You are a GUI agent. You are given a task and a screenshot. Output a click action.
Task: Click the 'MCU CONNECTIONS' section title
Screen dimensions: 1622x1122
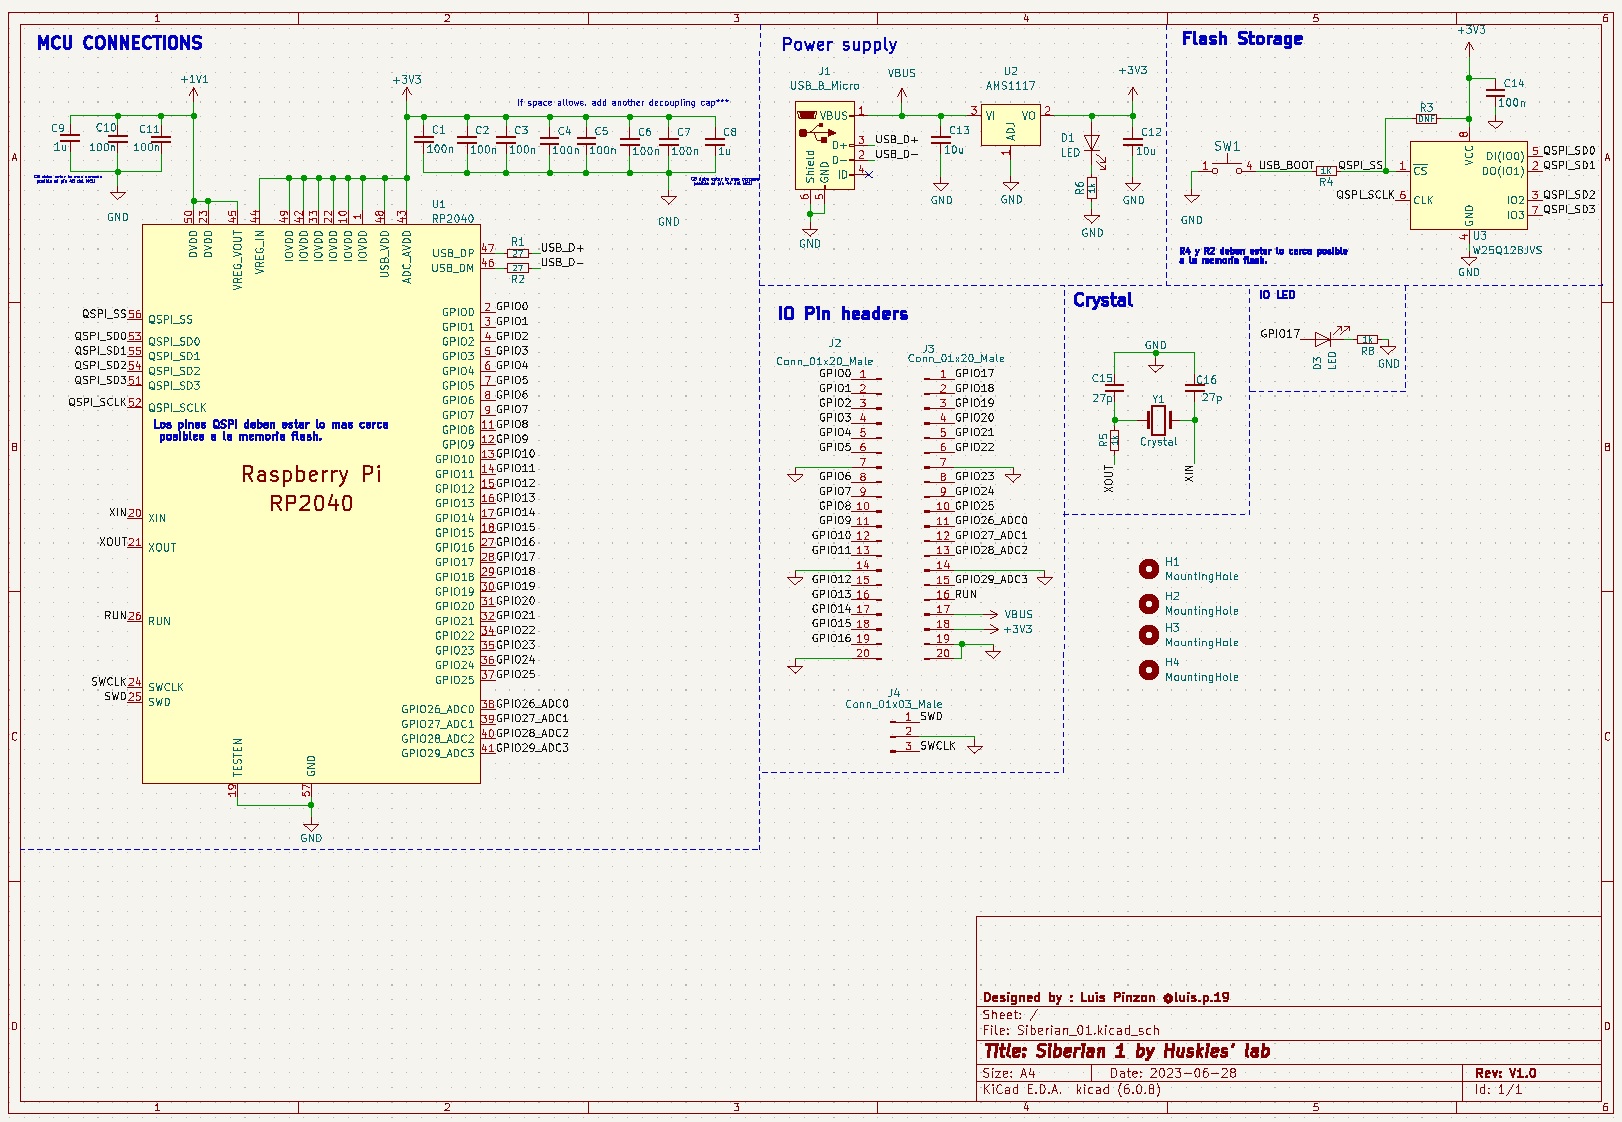(x=120, y=43)
